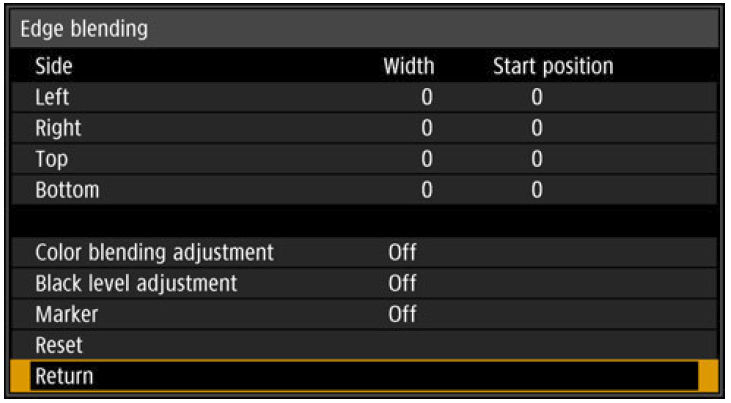Viewport: 731px width, 403px height.
Task: Select the Reset option
Action: point(58,346)
